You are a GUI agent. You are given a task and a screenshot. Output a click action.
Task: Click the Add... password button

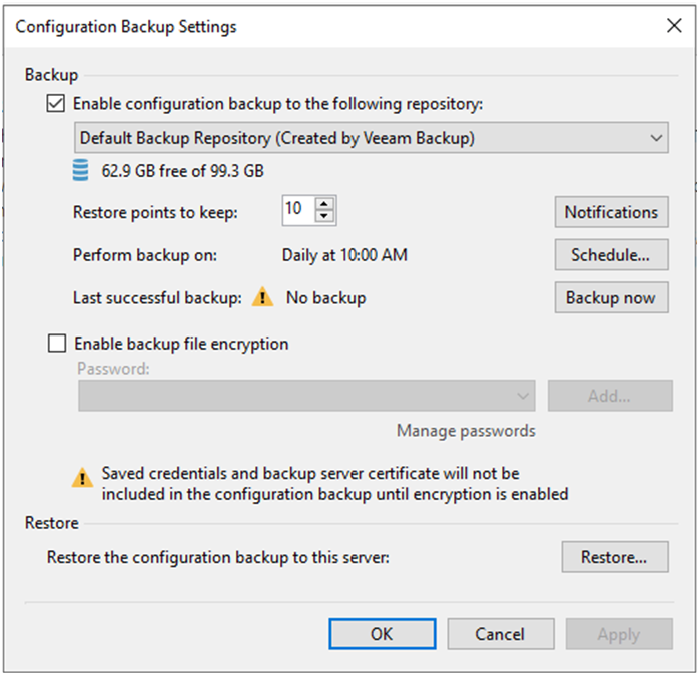coord(610,396)
